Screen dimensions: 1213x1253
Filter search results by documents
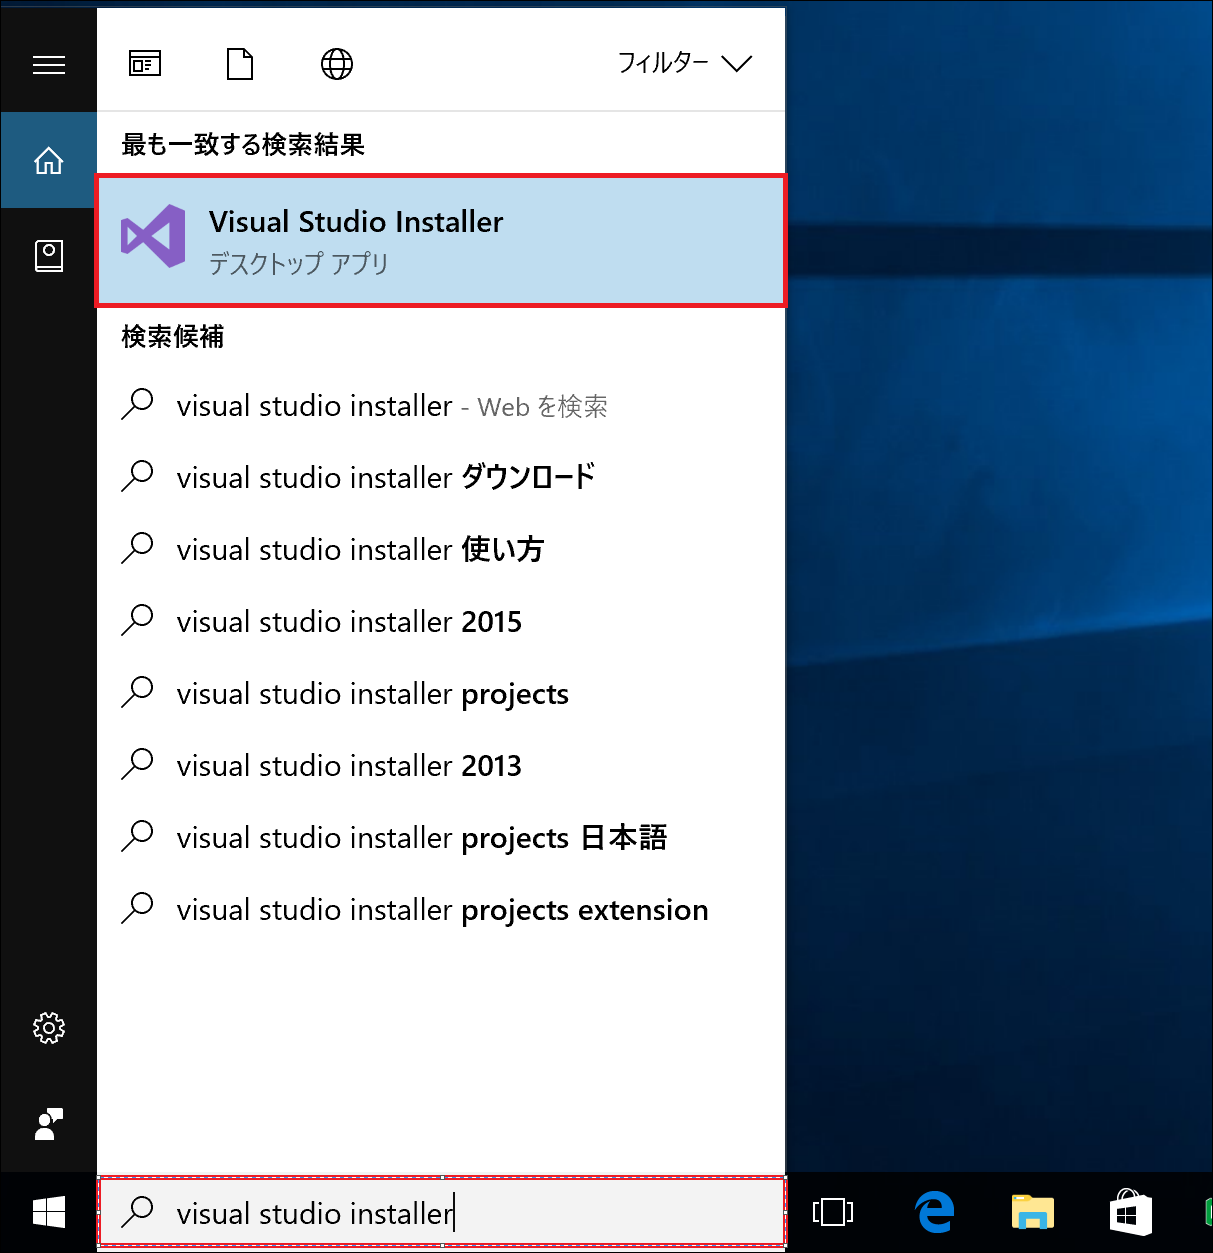(x=239, y=63)
